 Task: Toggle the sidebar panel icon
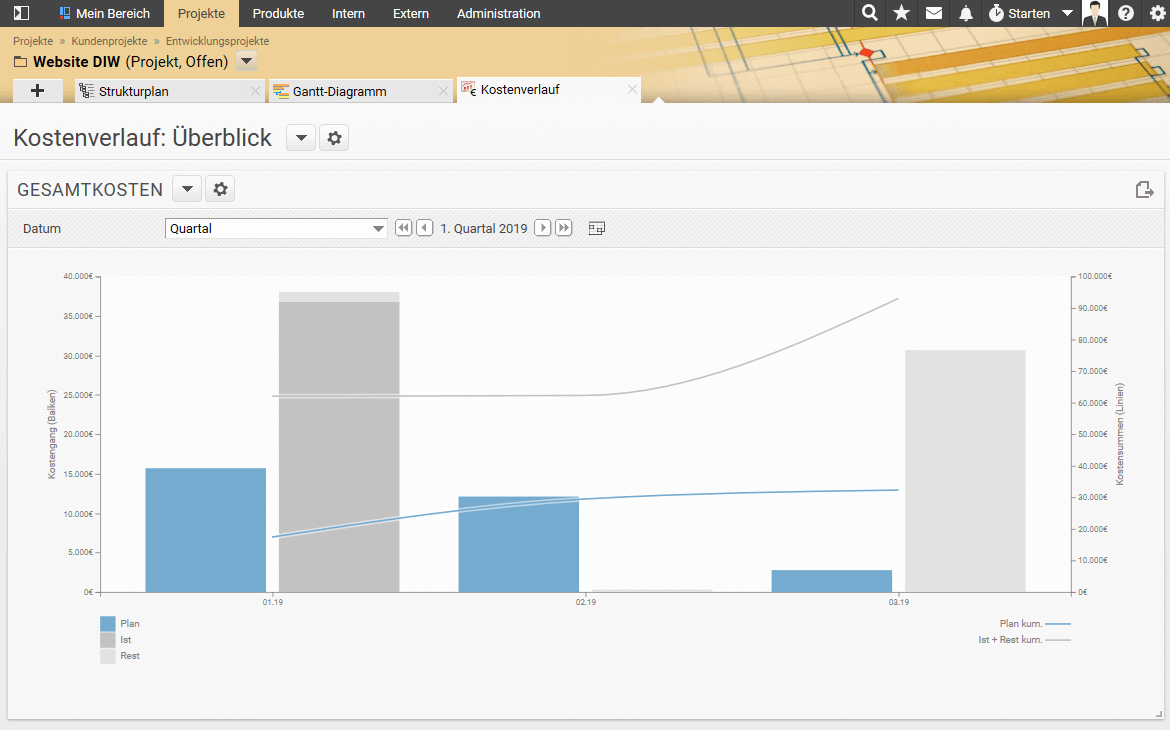tap(21, 13)
